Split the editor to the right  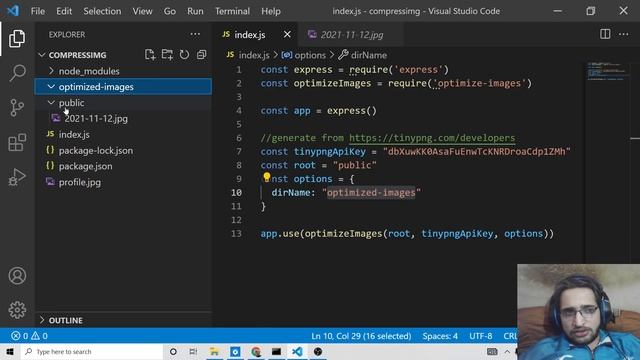[x=605, y=34]
